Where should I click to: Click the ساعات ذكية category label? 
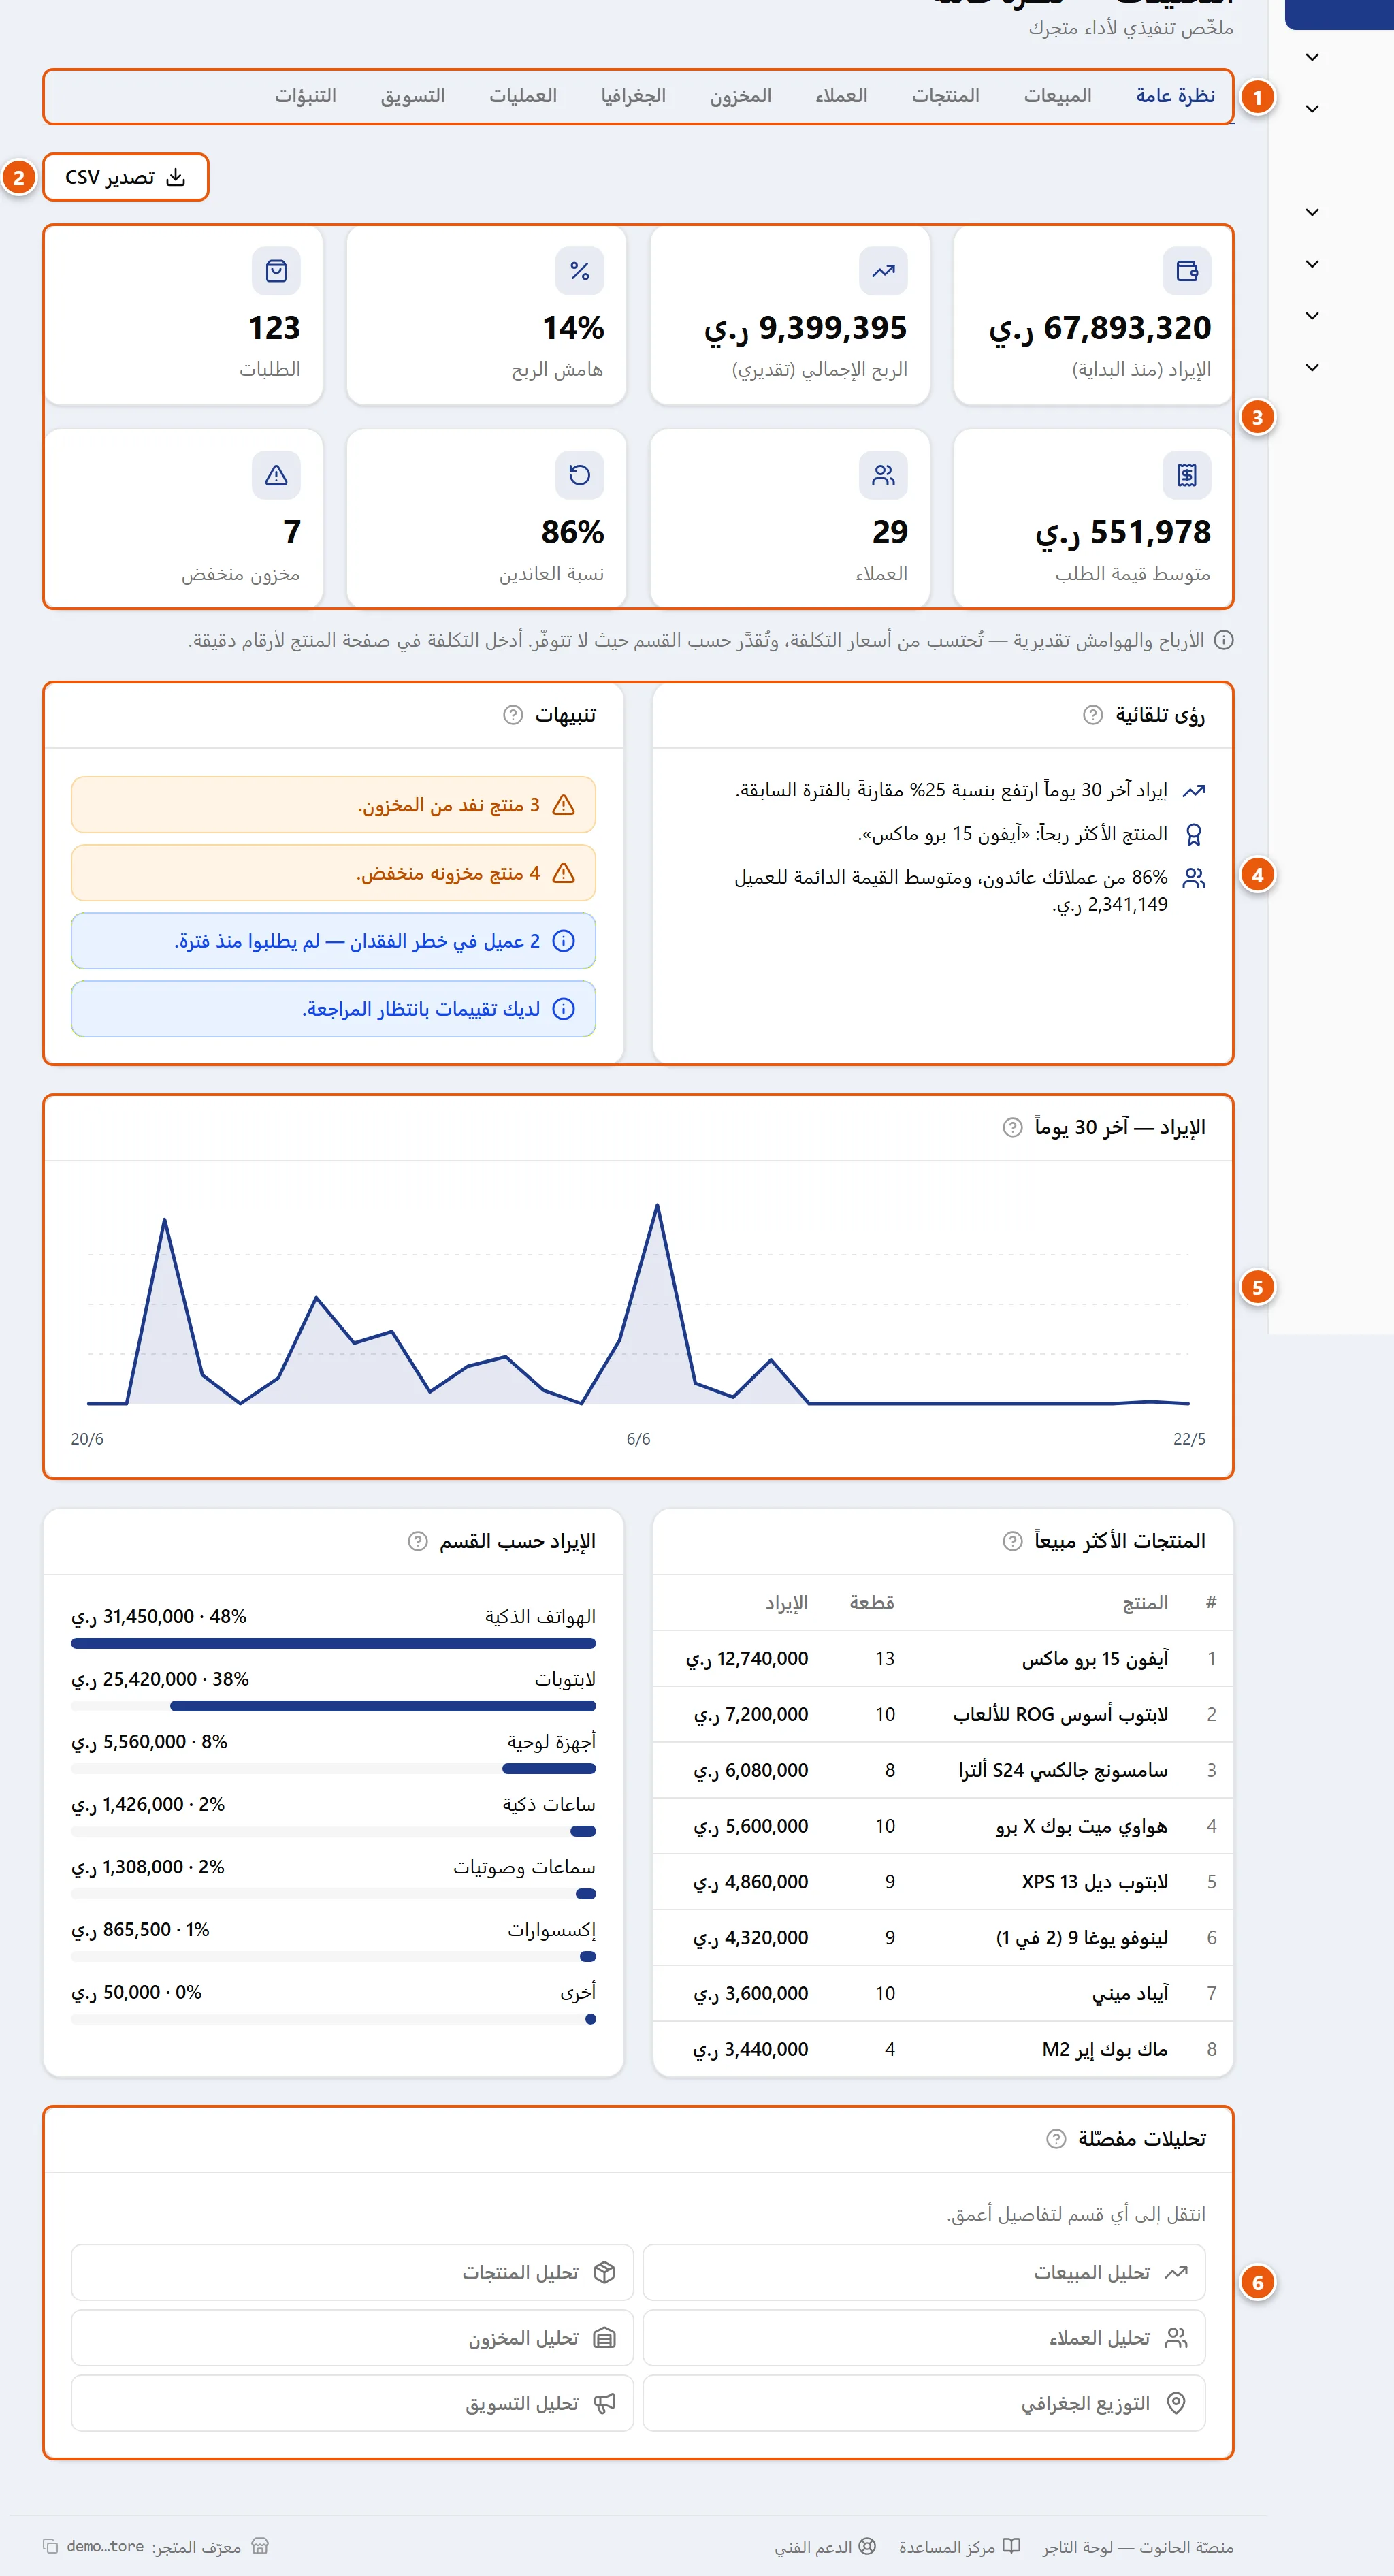pos(549,1805)
